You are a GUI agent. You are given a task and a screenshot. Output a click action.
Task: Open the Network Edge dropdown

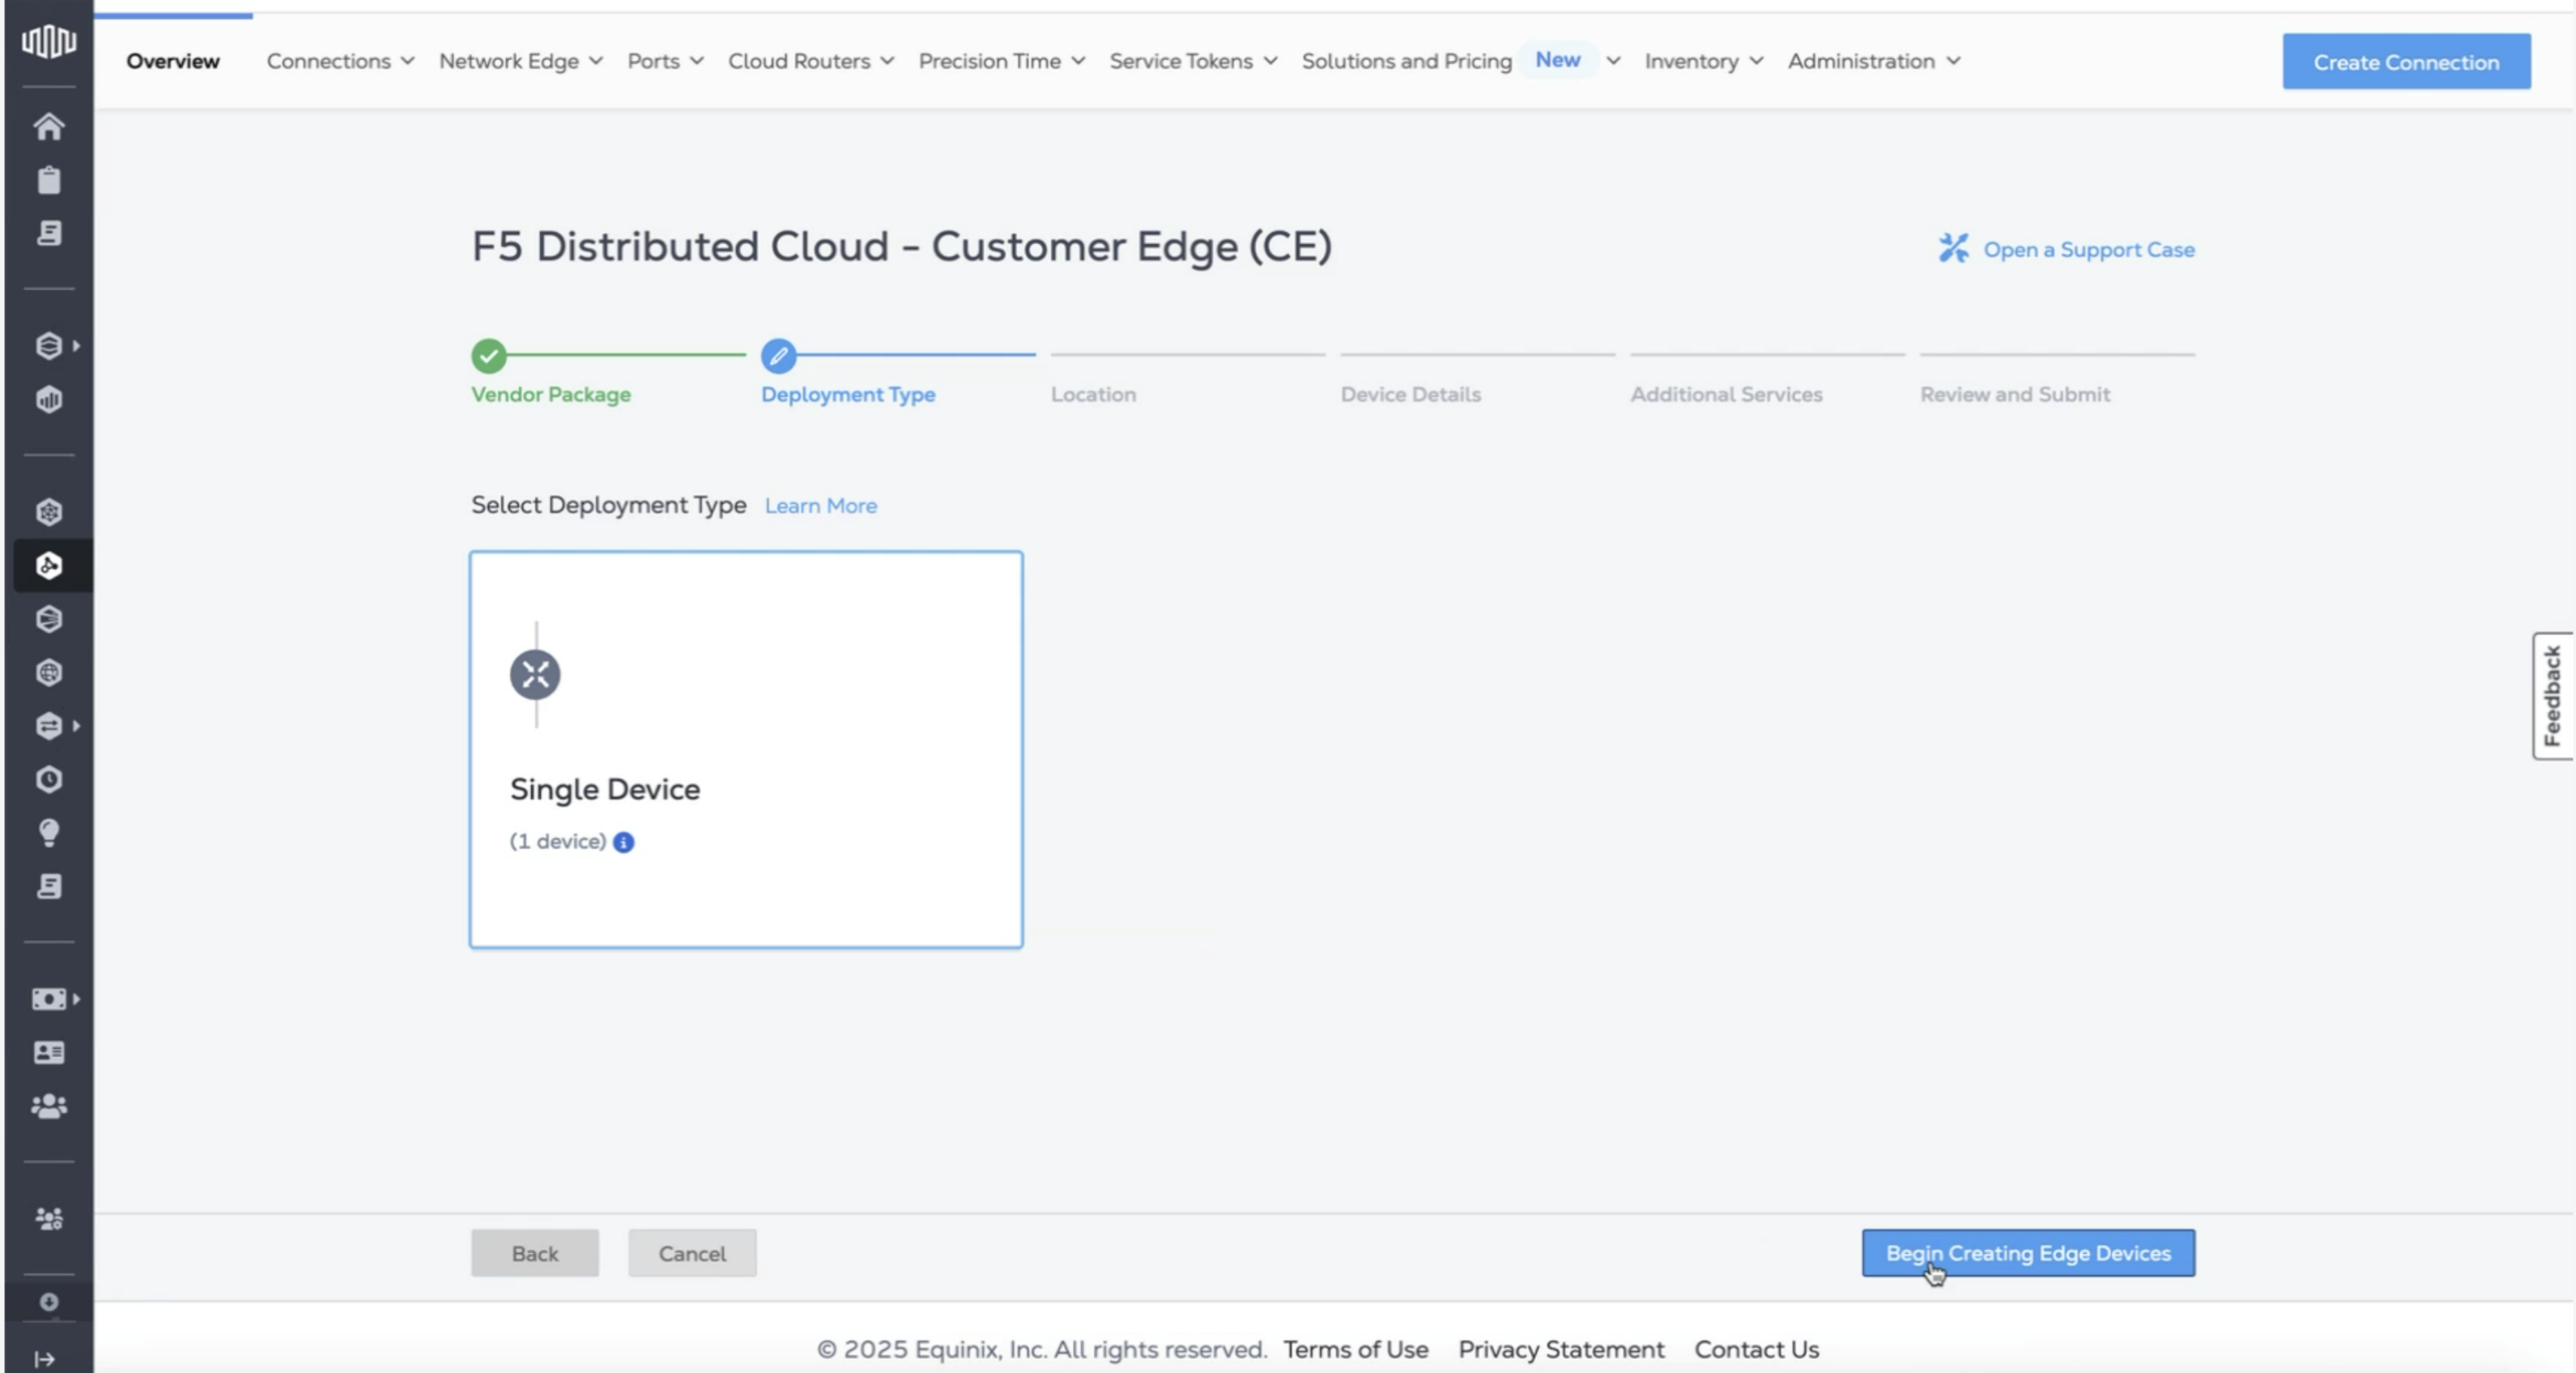click(520, 61)
